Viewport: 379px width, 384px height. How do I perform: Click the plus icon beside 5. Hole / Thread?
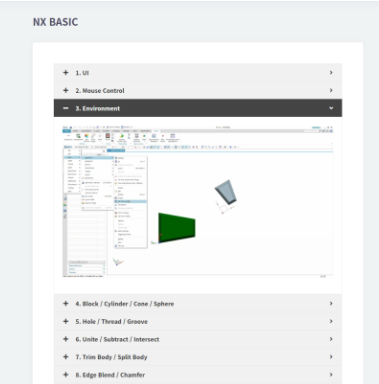point(66,321)
